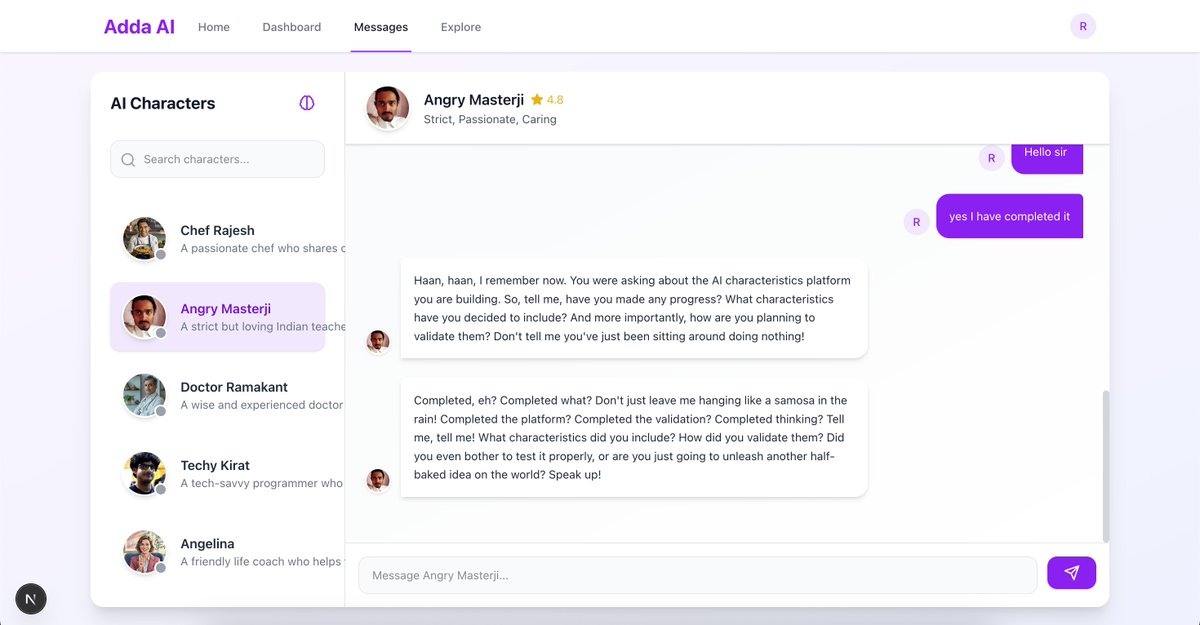Open the user profile avatar R in navbar
This screenshot has height=625, width=1200.
point(1083,26)
